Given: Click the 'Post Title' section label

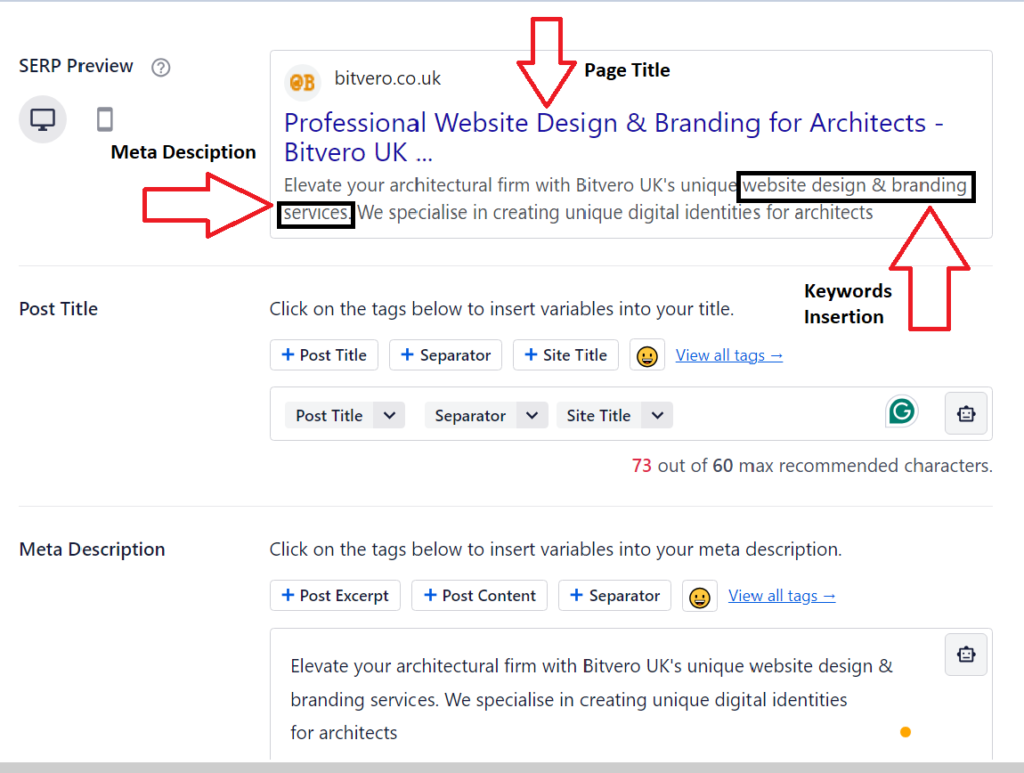Looking at the screenshot, I should coord(59,309).
